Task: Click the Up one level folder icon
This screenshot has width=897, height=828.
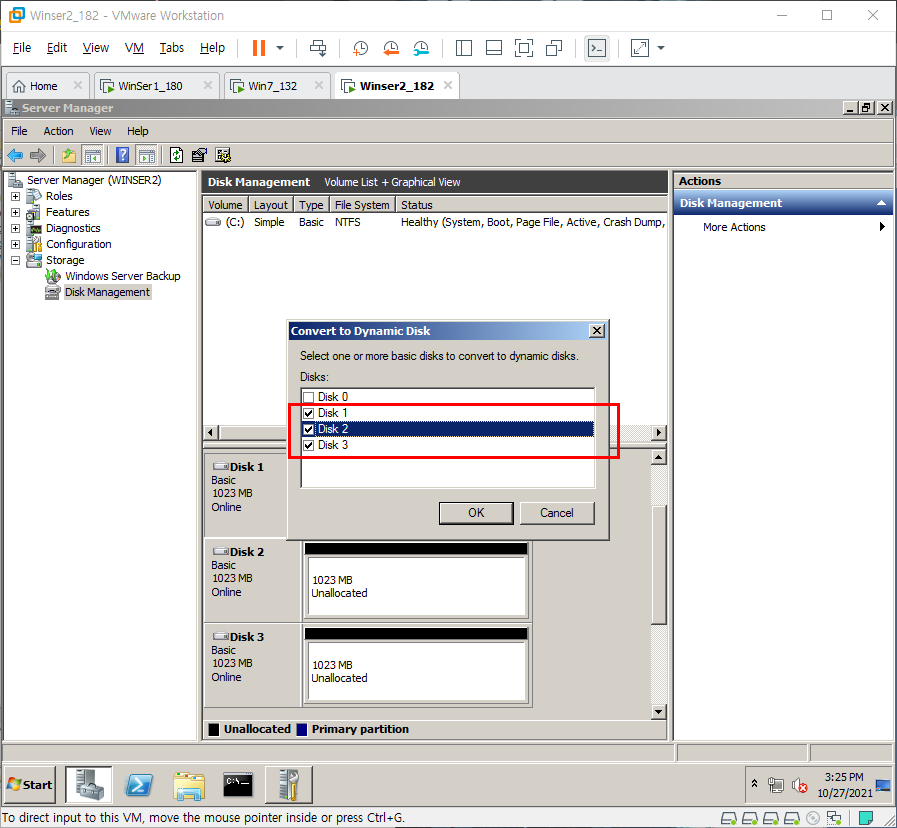Action: tap(69, 155)
